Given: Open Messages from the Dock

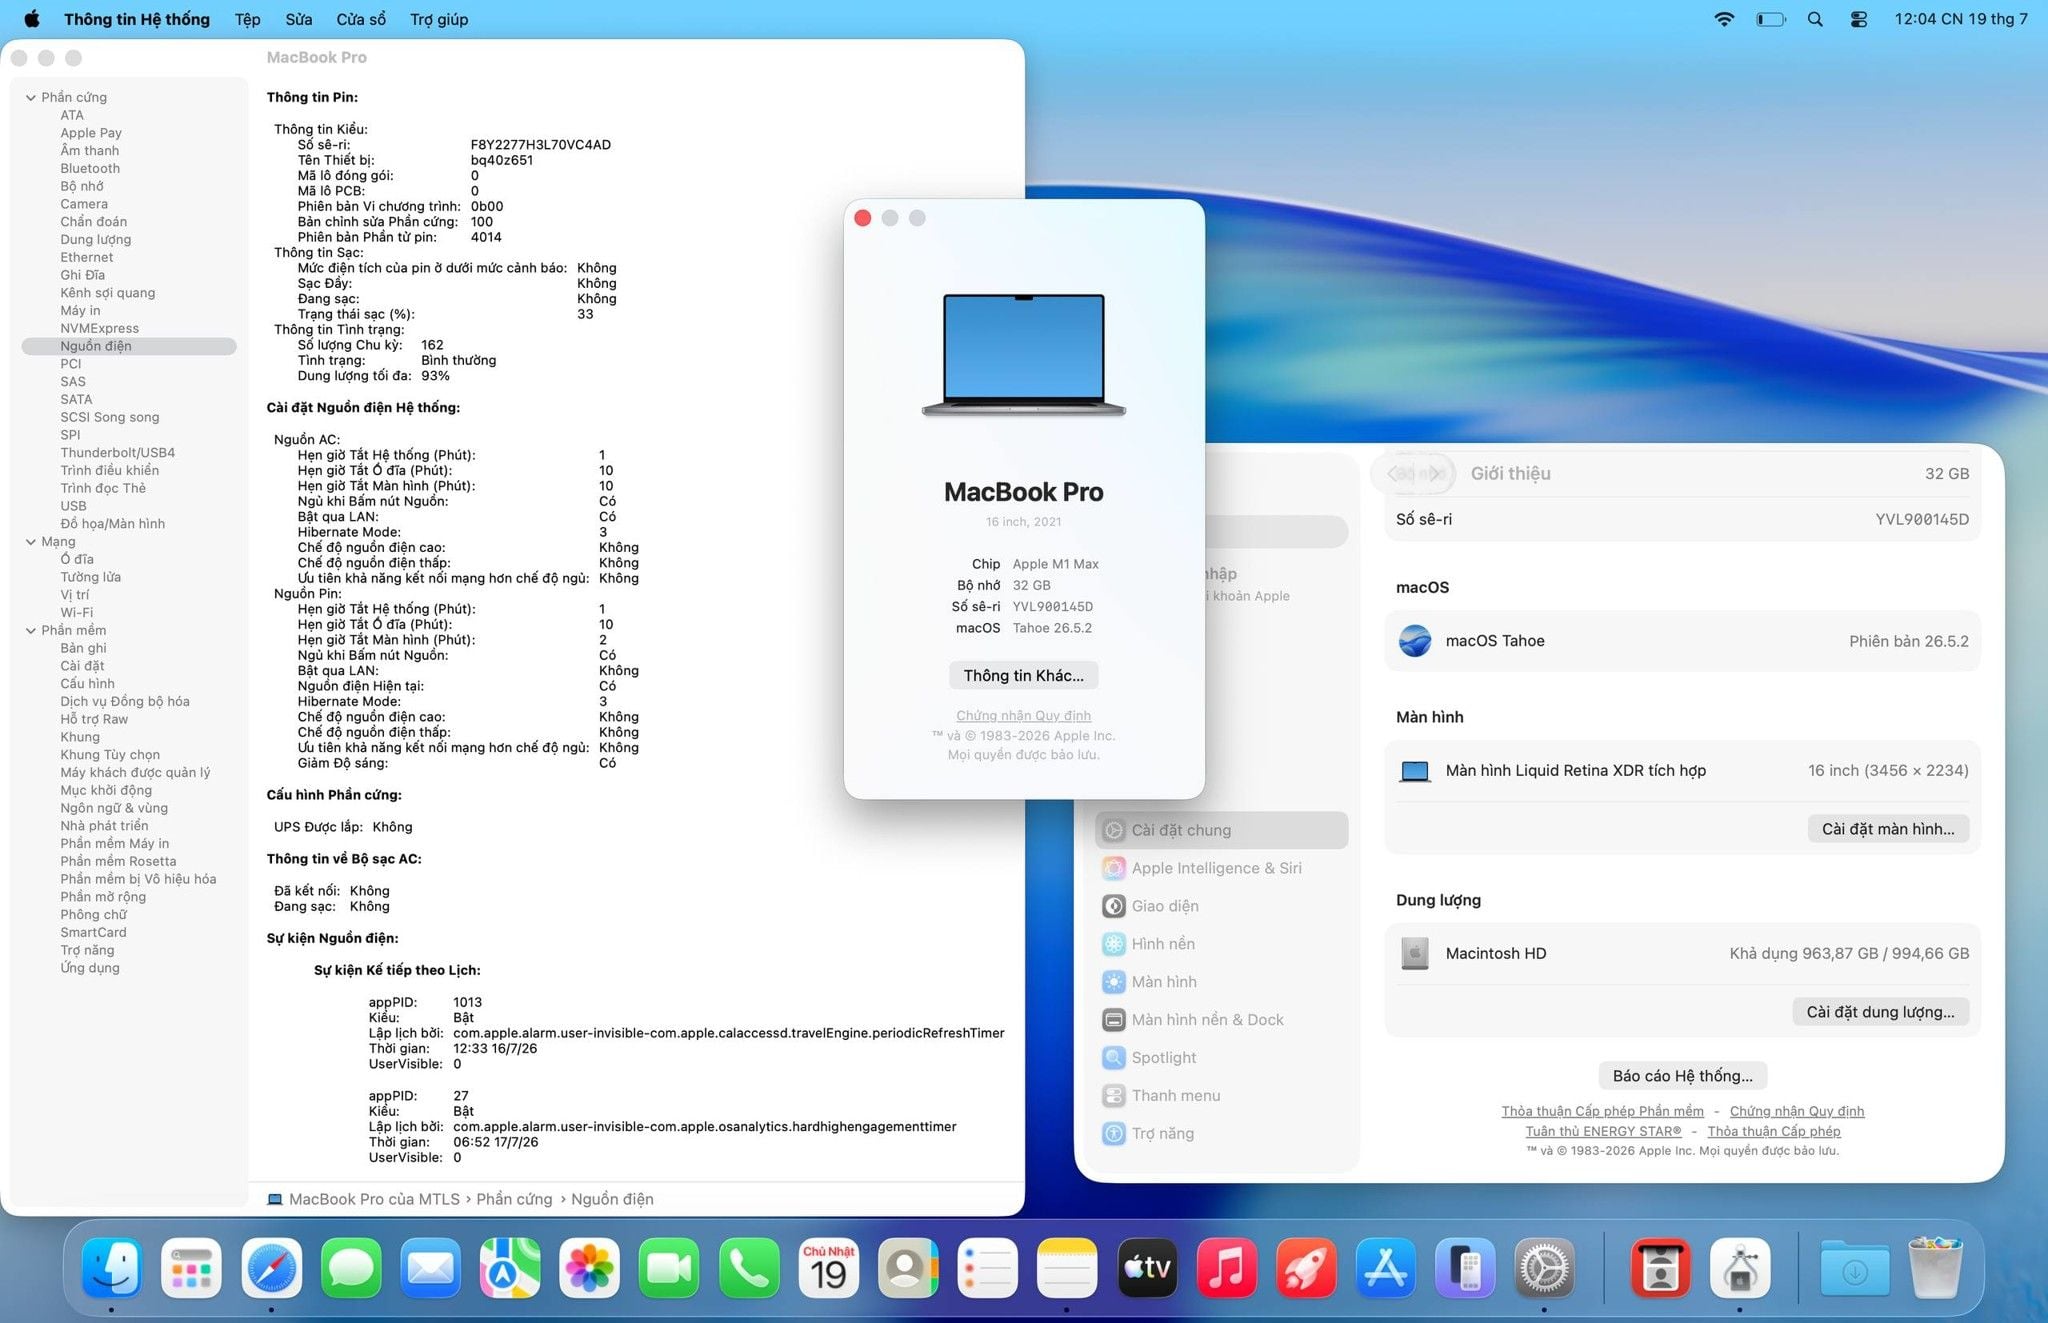Looking at the screenshot, I should (x=351, y=1267).
